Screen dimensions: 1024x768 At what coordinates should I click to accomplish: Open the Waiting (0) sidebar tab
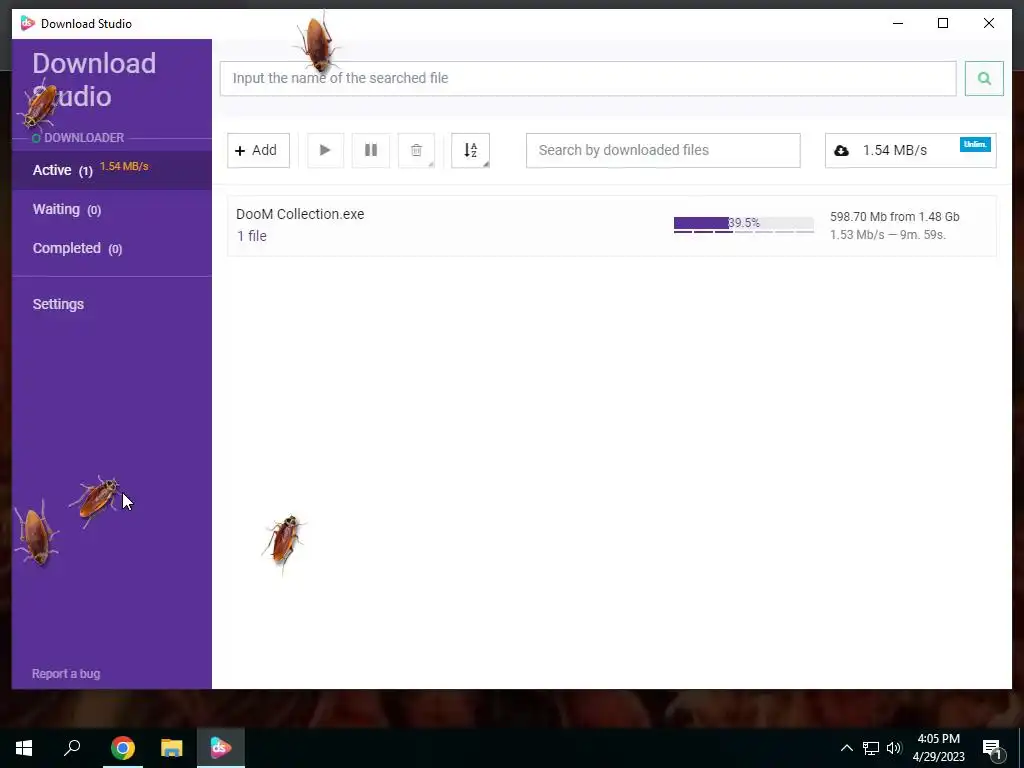pyautogui.click(x=112, y=209)
